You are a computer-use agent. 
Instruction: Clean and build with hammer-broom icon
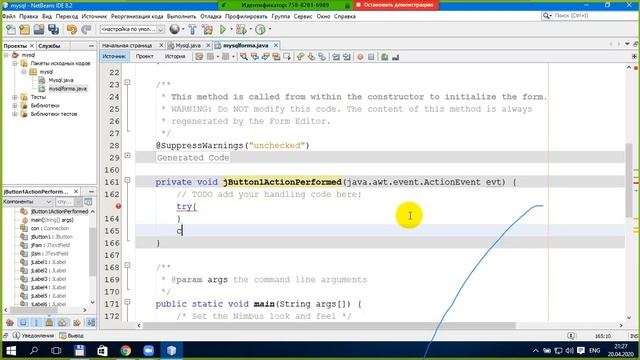pos(207,29)
